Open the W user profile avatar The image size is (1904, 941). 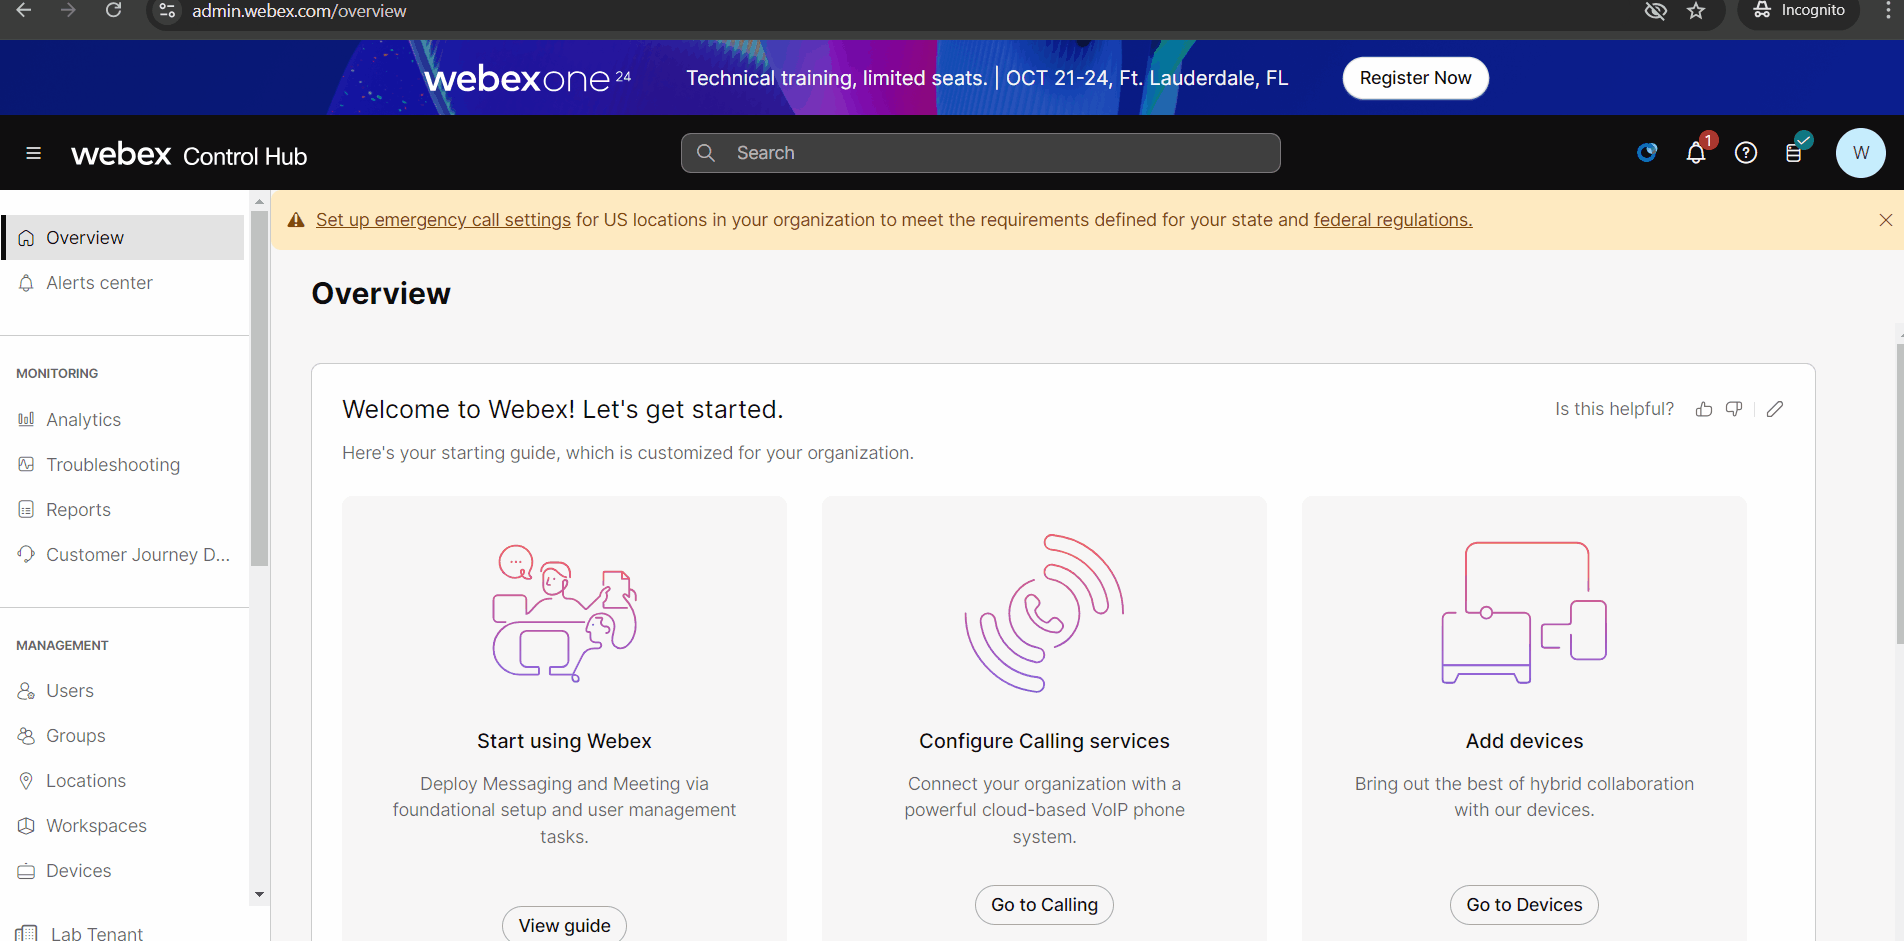coord(1860,153)
